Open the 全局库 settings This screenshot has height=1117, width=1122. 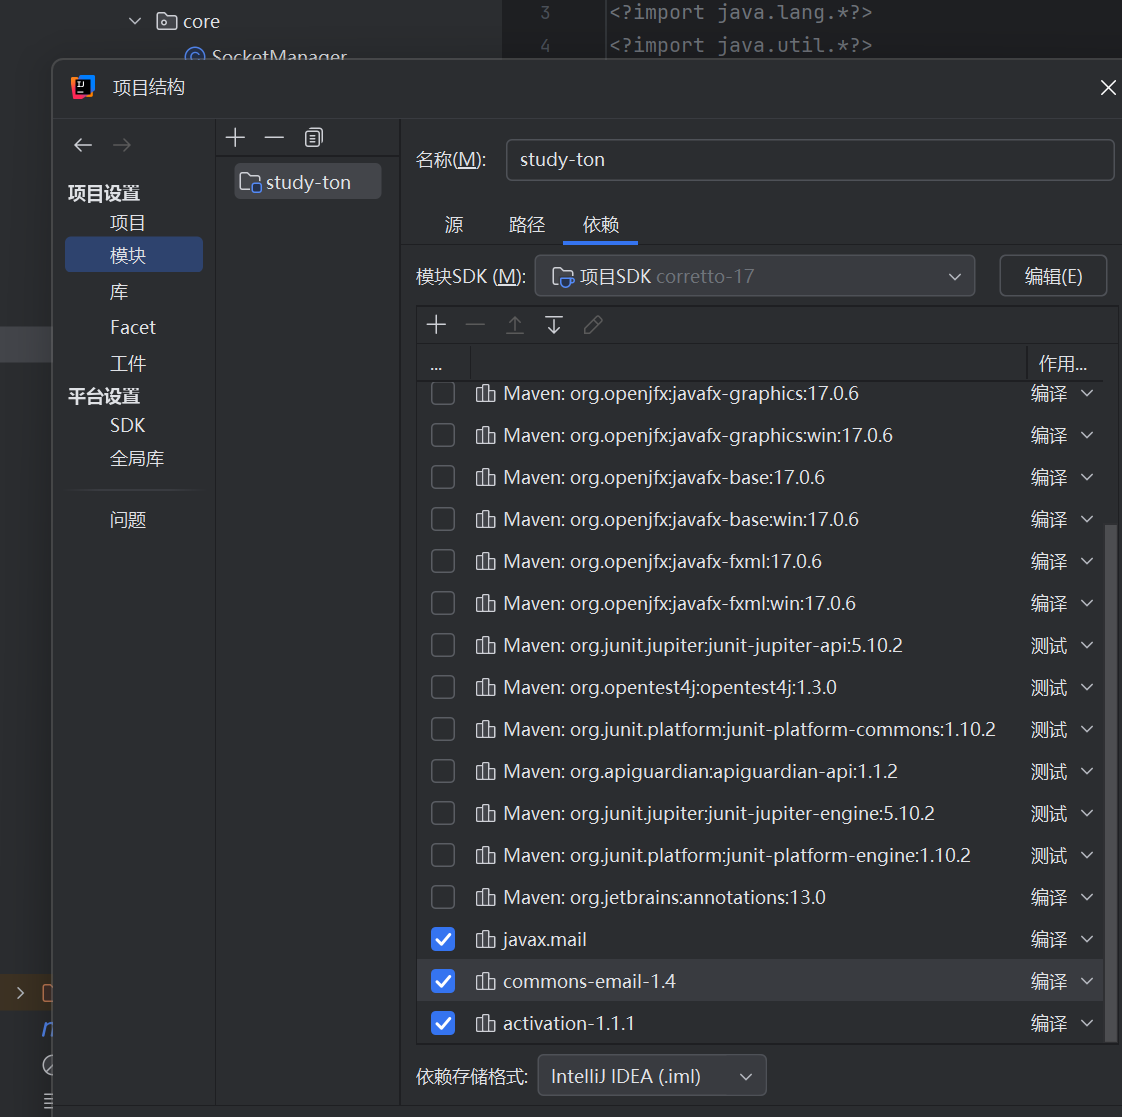pyautogui.click(x=137, y=459)
